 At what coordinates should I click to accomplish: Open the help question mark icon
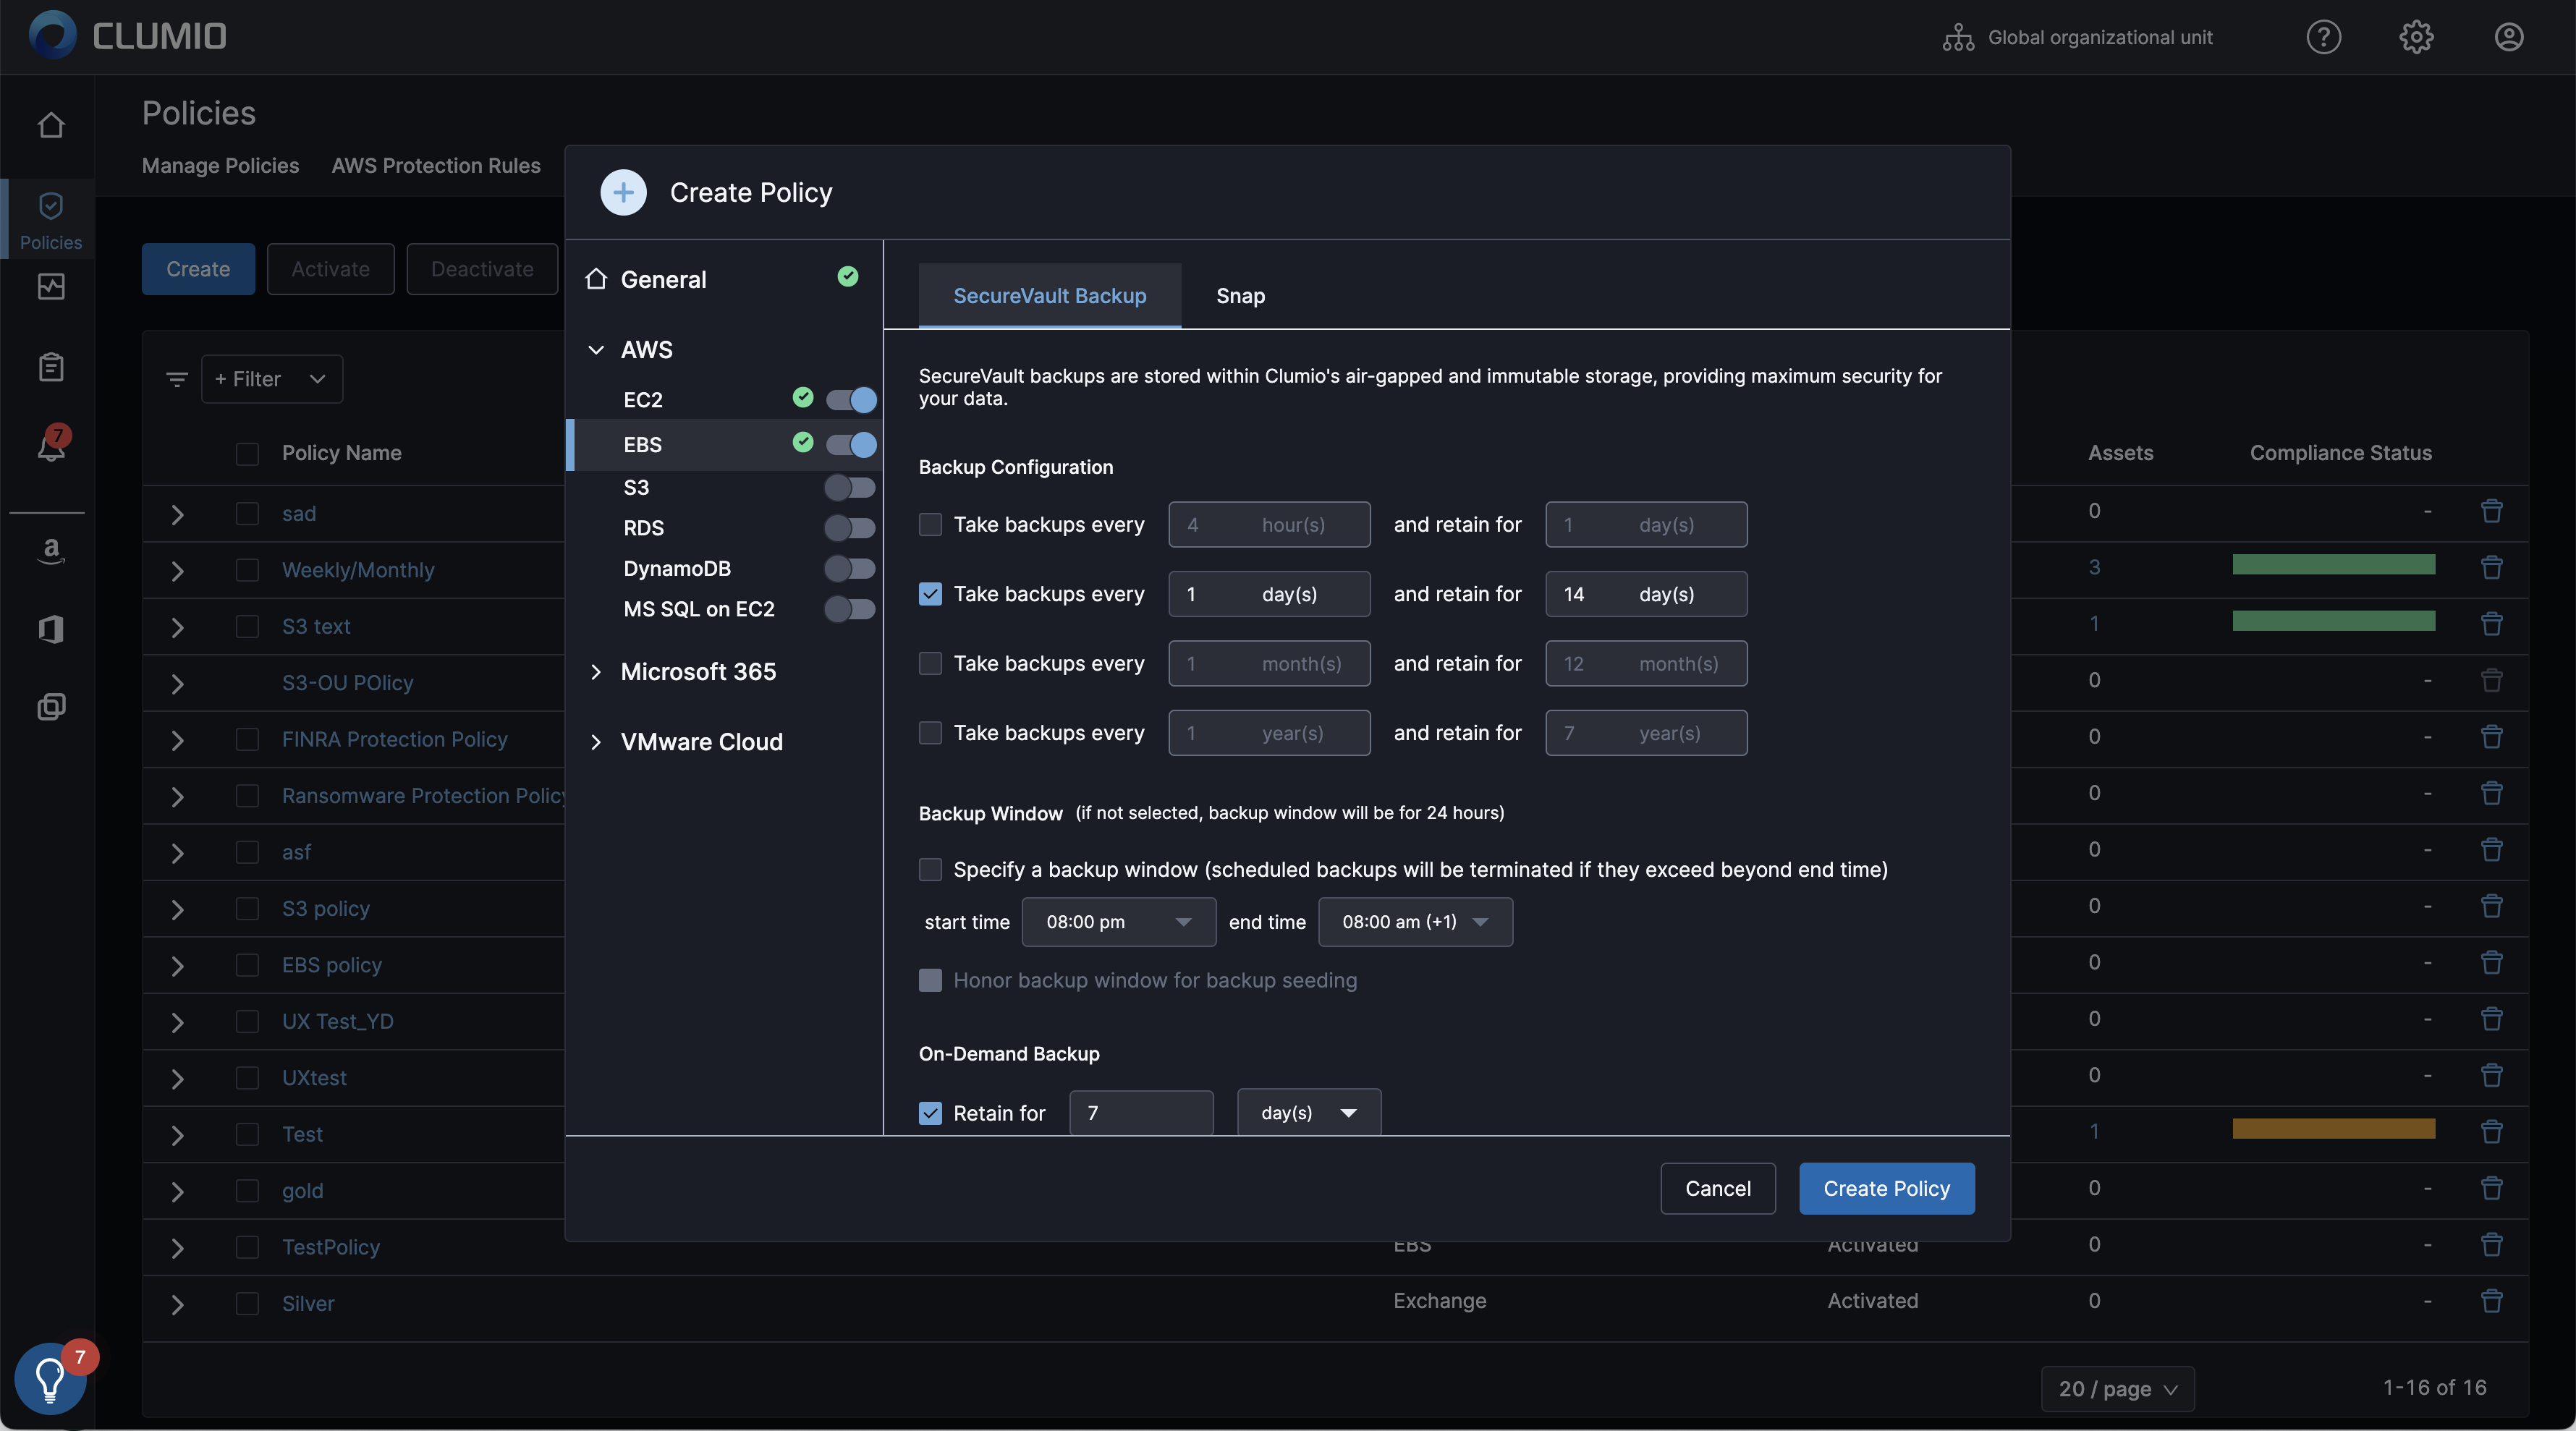2323,37
